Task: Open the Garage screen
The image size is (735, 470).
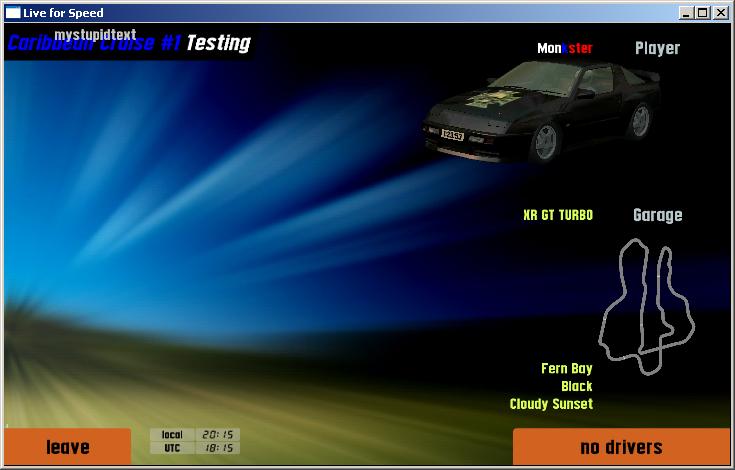Action: coord(658,215)
